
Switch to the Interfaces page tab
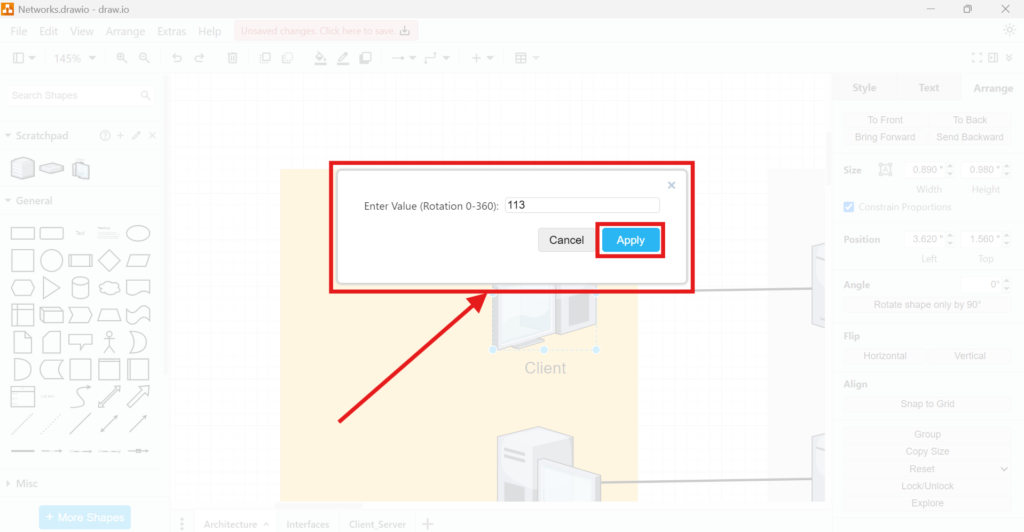coord(308,524)
